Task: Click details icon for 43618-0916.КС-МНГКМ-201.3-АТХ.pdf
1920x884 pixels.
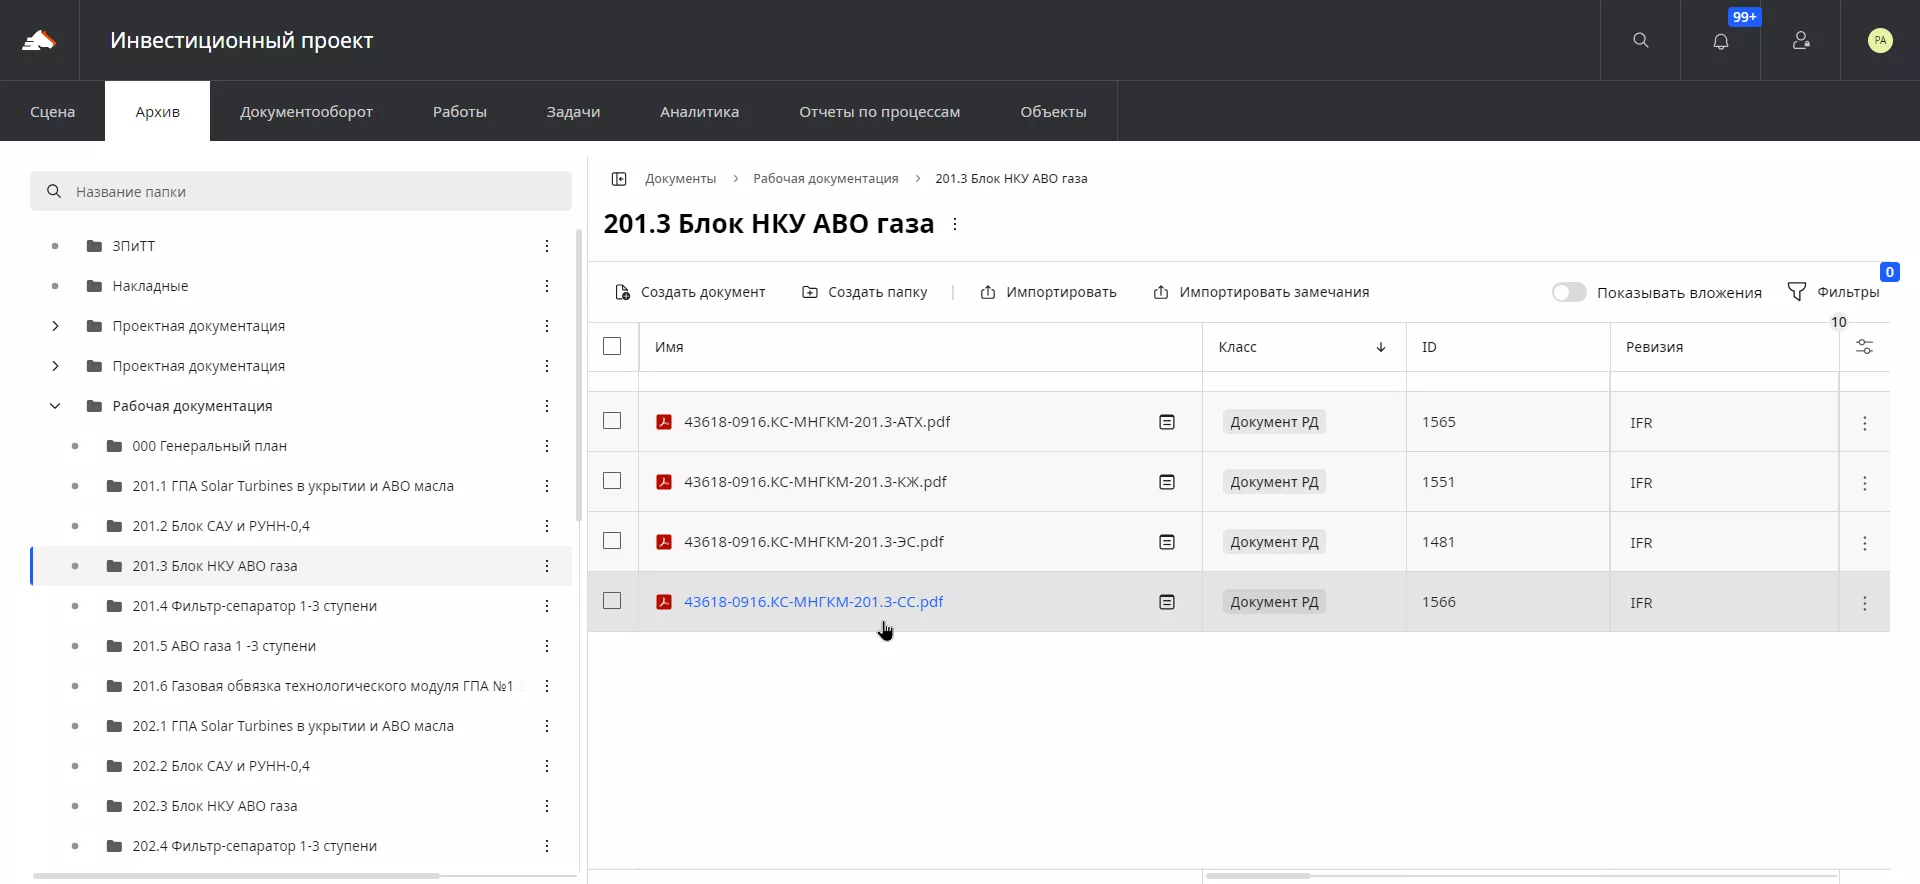Action: click(1166, 422)
